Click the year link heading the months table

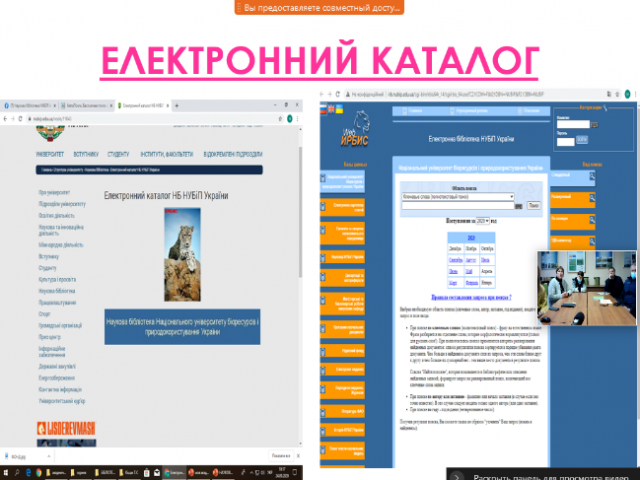pos(471,238)
